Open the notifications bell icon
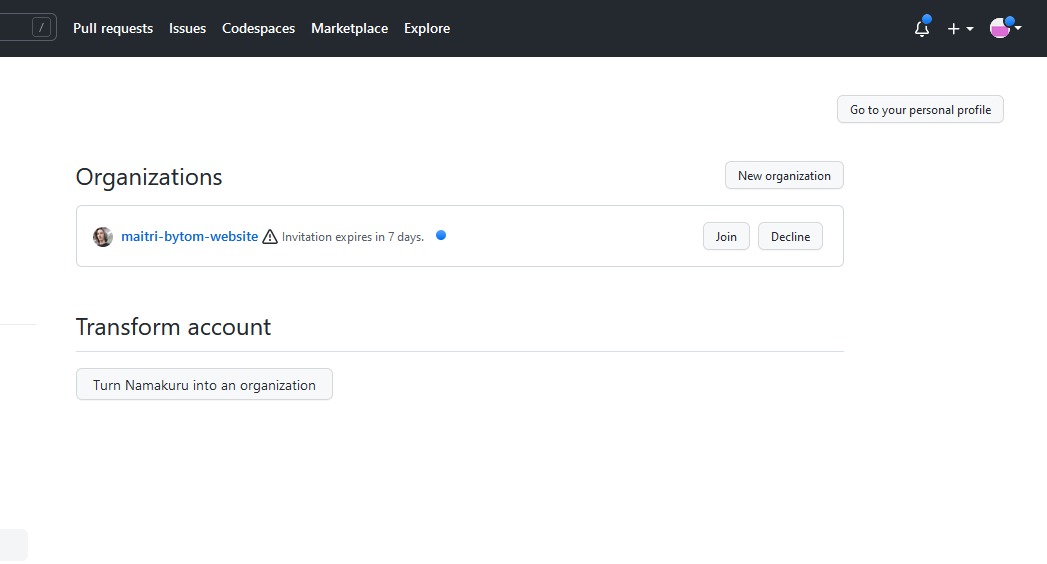The width and height of the screenshot is (1047, 564). pyautogui.click(x=921, y=29)
